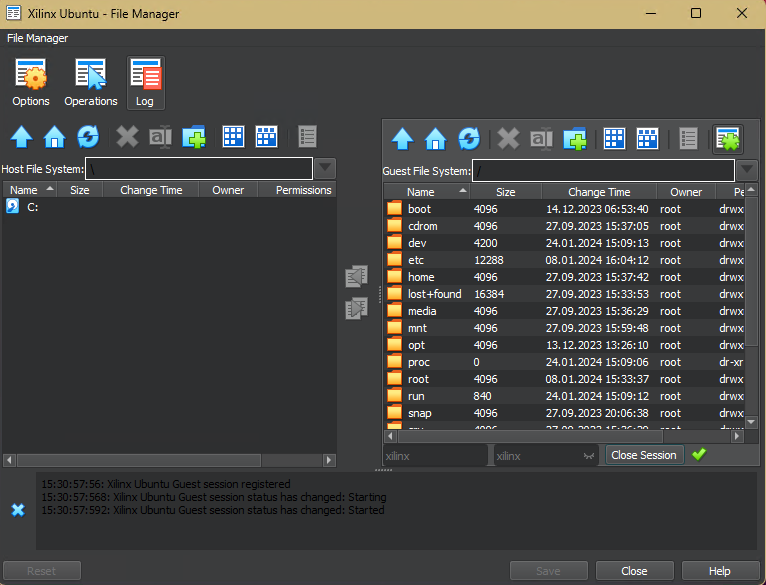This screenshot has height=585, width=766.
Task: Refresh the guest file system listing
Action: click(x=469, y=139)
